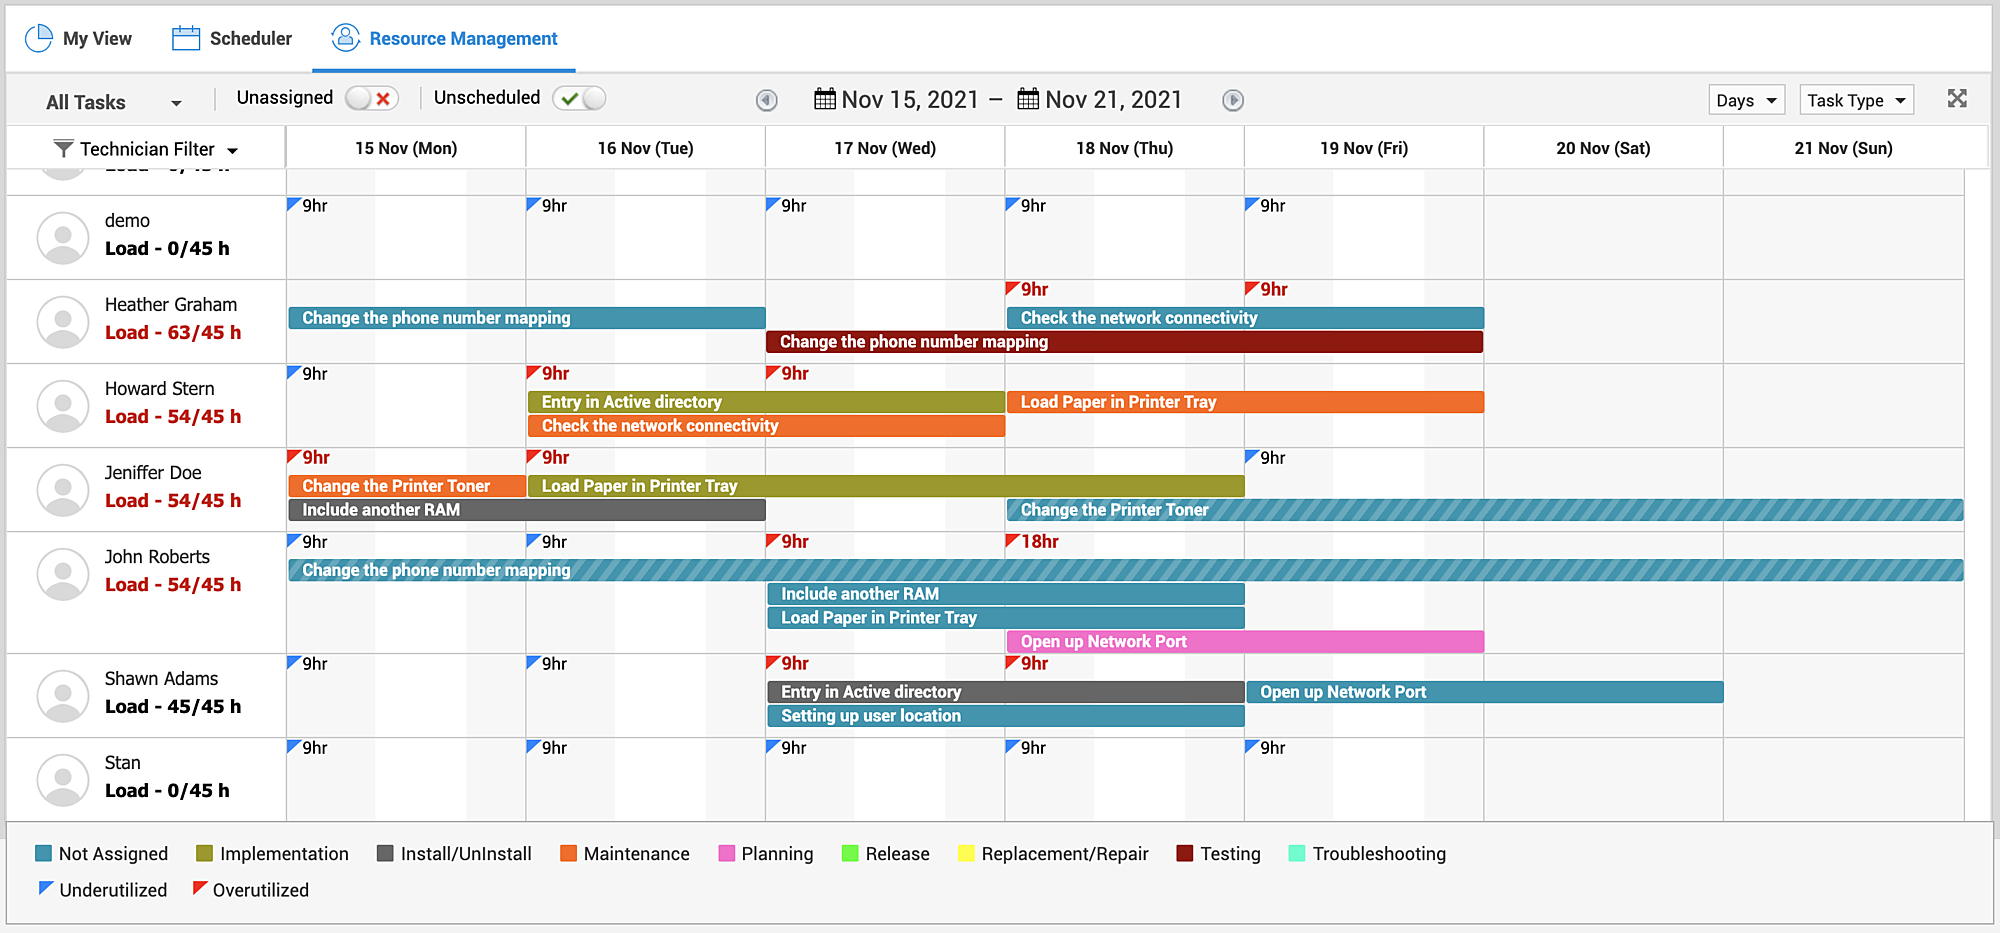2000x933 pixels.
Task: Switch to the My View tab
Action: [97, 38]
